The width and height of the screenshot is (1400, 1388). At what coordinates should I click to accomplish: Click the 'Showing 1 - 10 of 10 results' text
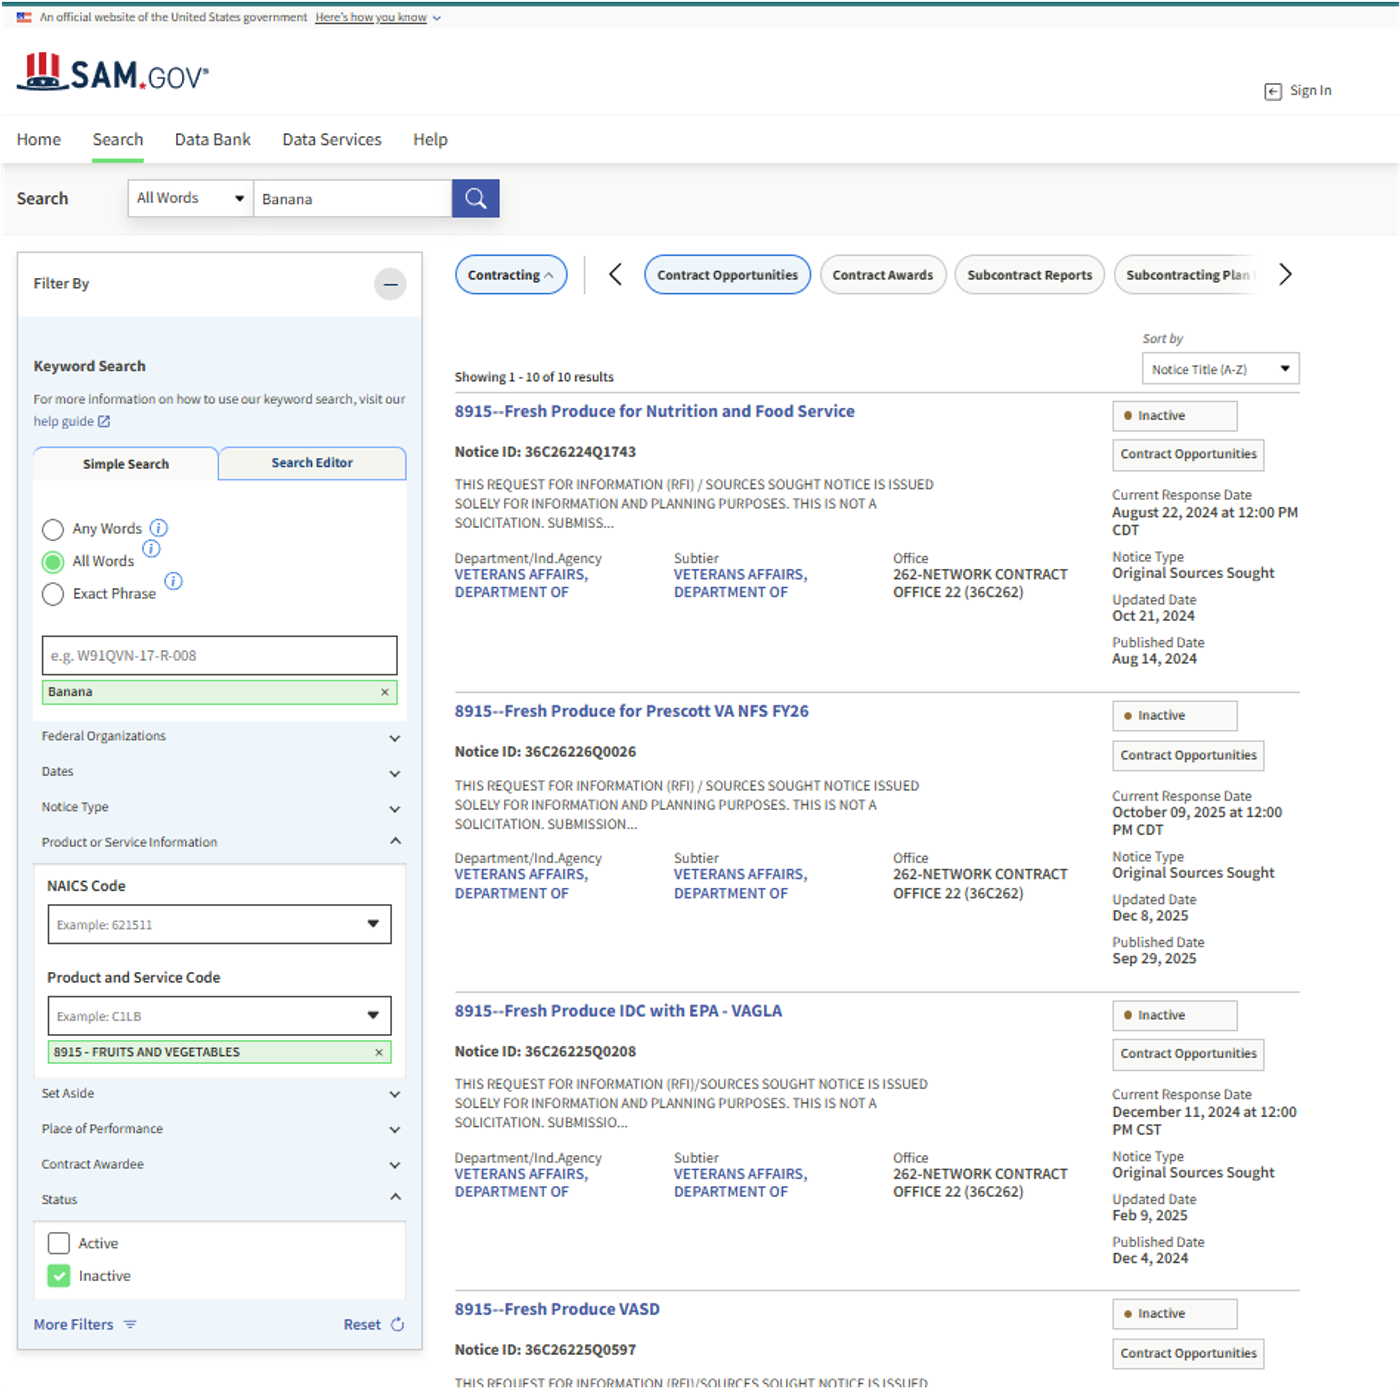click(534, 377)
